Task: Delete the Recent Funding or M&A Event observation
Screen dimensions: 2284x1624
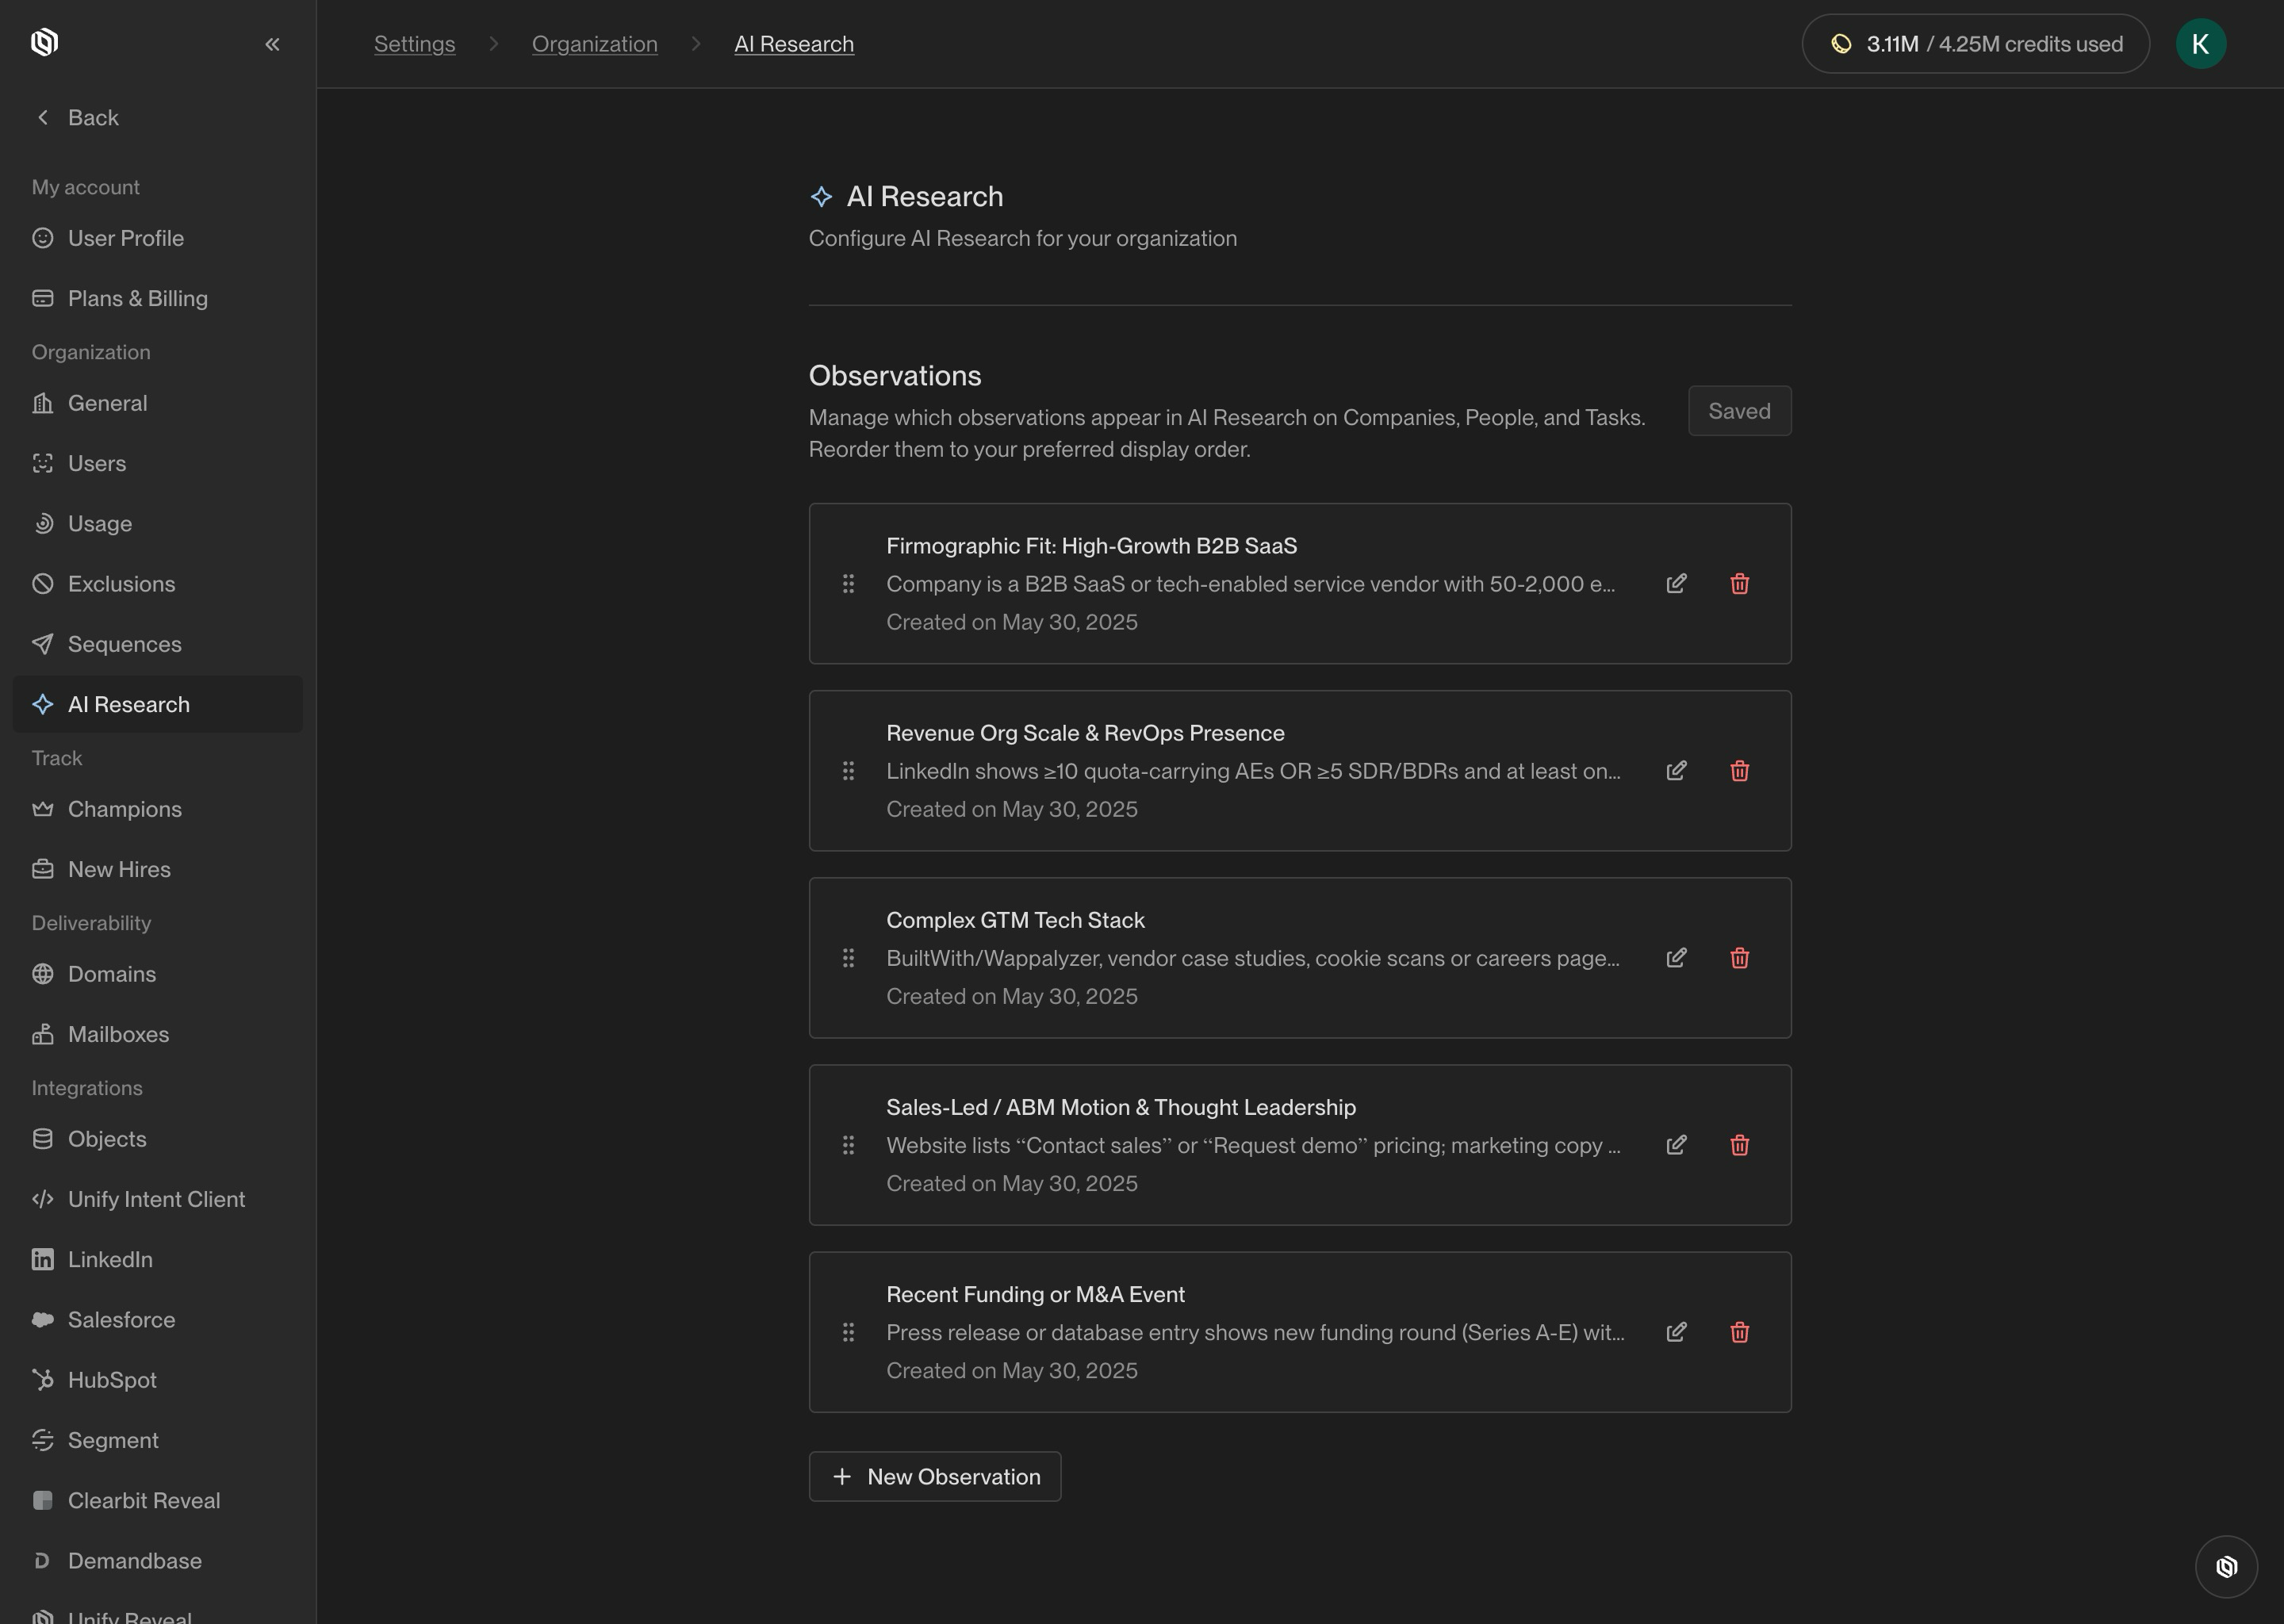Action: [1739, 1332]
